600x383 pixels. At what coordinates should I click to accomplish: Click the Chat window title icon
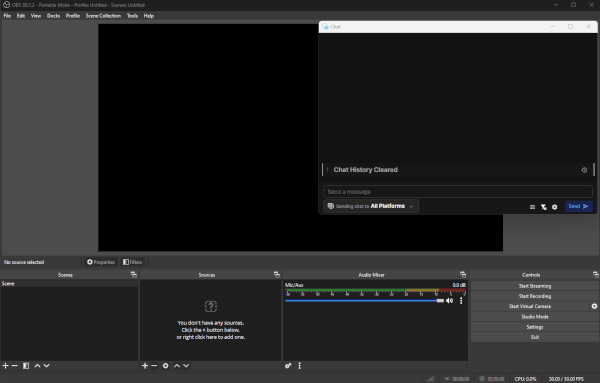point(325,27)
